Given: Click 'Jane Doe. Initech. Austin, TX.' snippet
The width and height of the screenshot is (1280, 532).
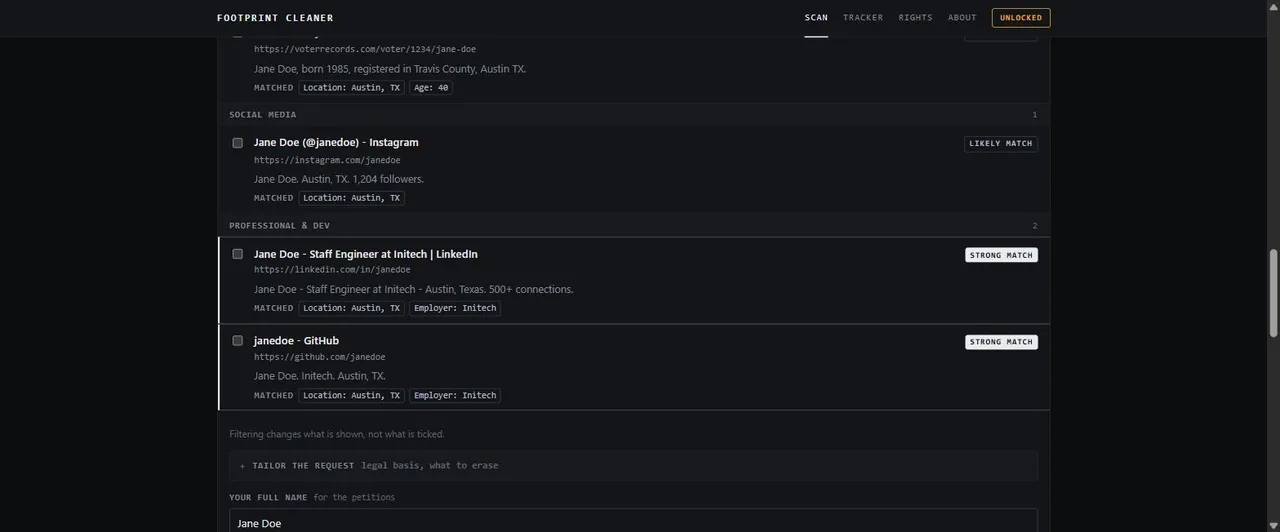Looking at the screenshot, I should click(x=320, y=376).
